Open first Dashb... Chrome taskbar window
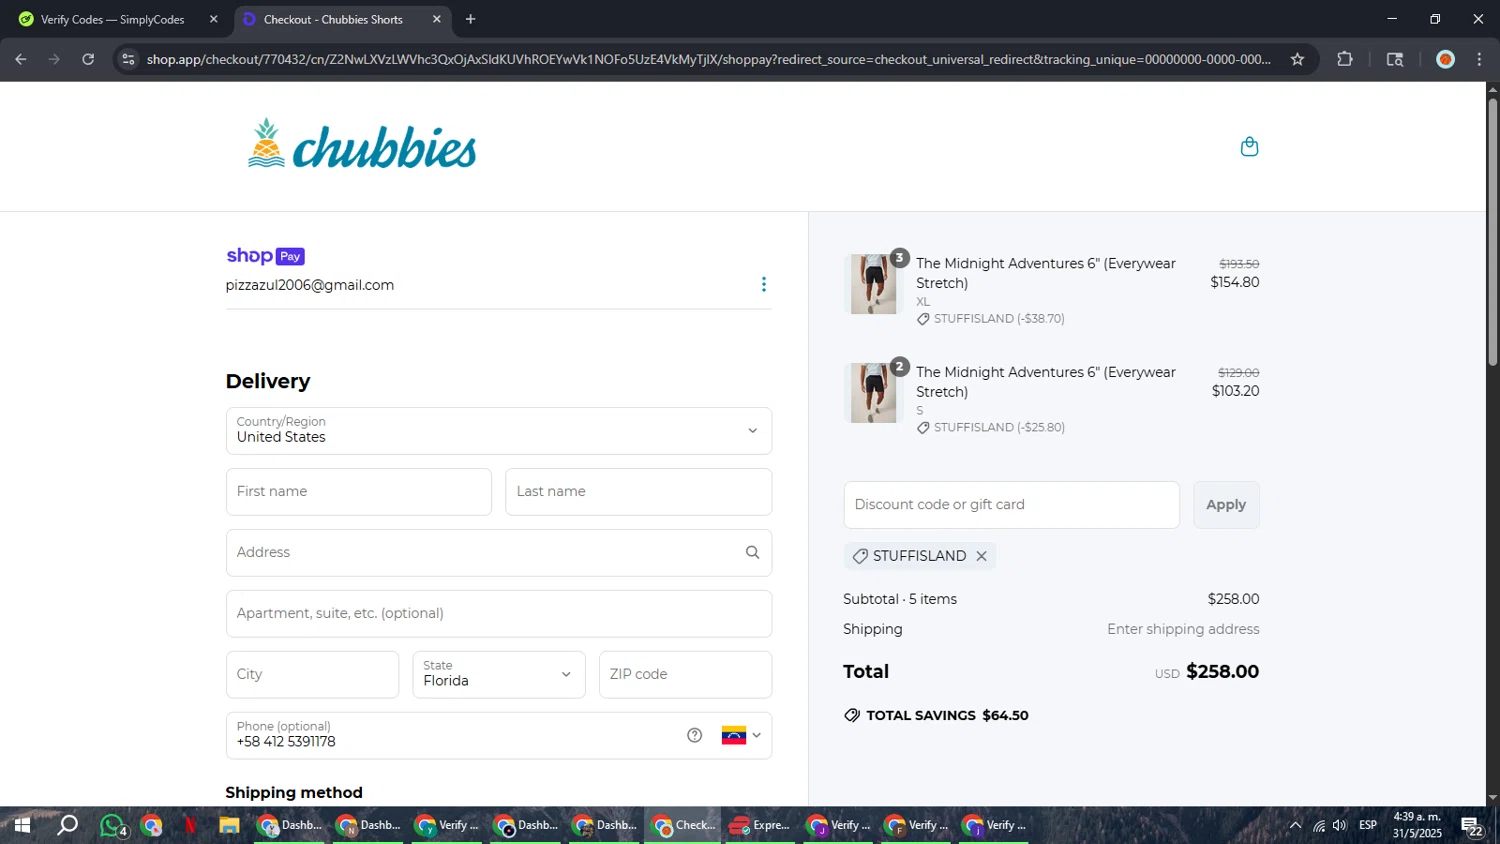This screenshot has width=1500, height=844. [290, 826]
